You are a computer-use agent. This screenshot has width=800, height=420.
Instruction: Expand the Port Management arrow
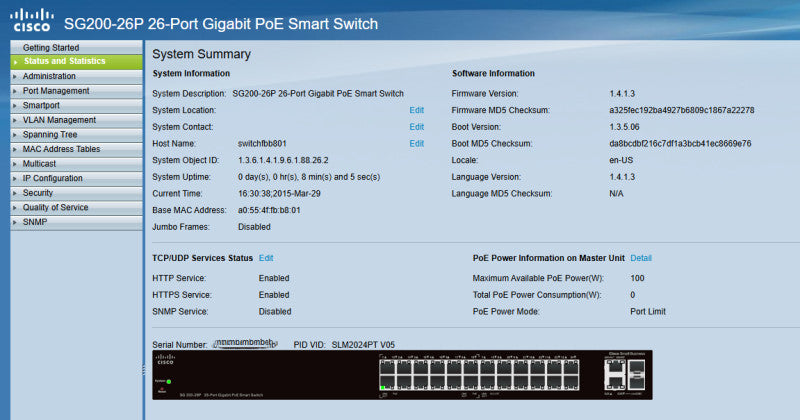coord(15,91)
